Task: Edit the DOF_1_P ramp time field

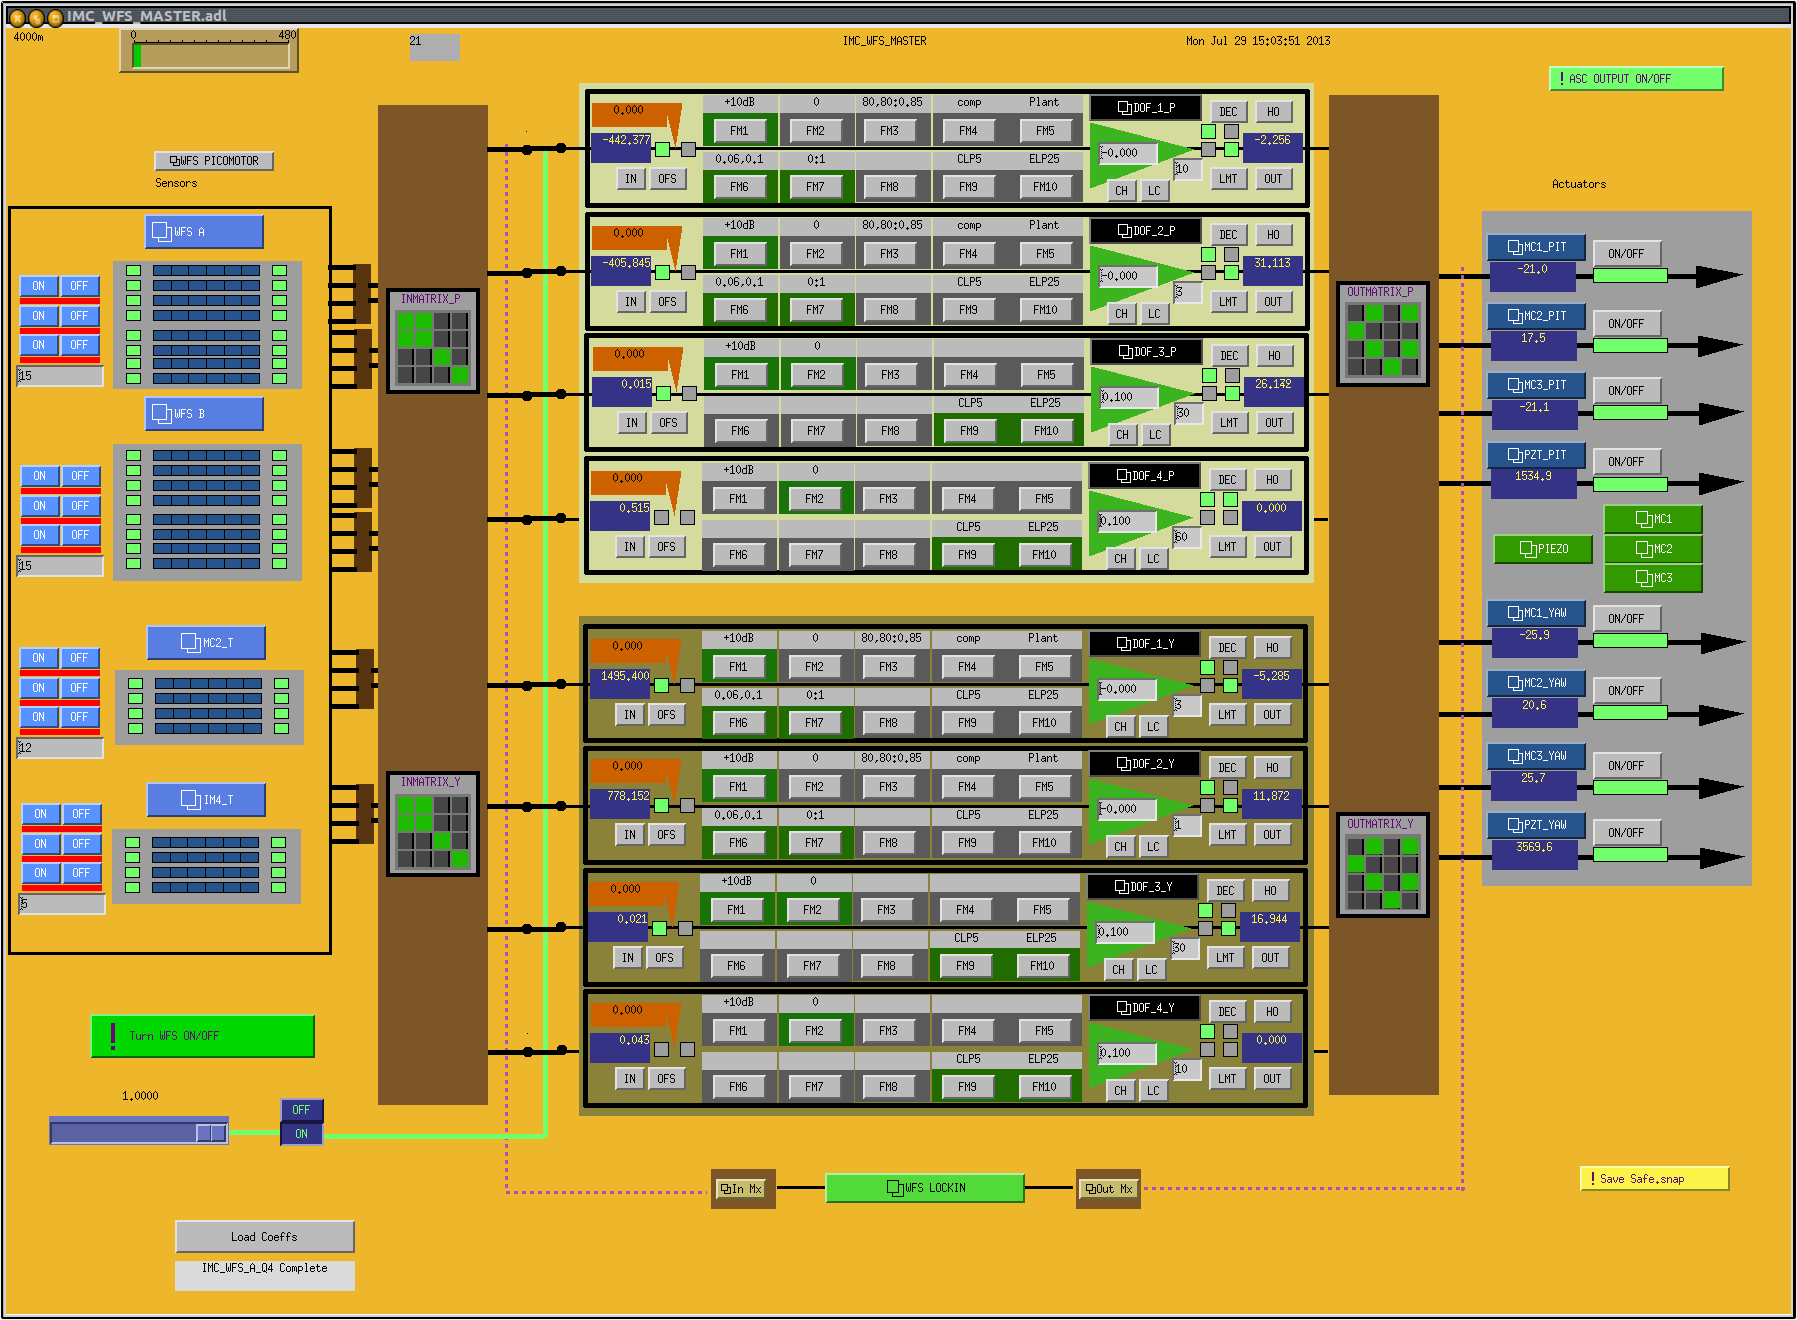Action: click(1187, 169)
